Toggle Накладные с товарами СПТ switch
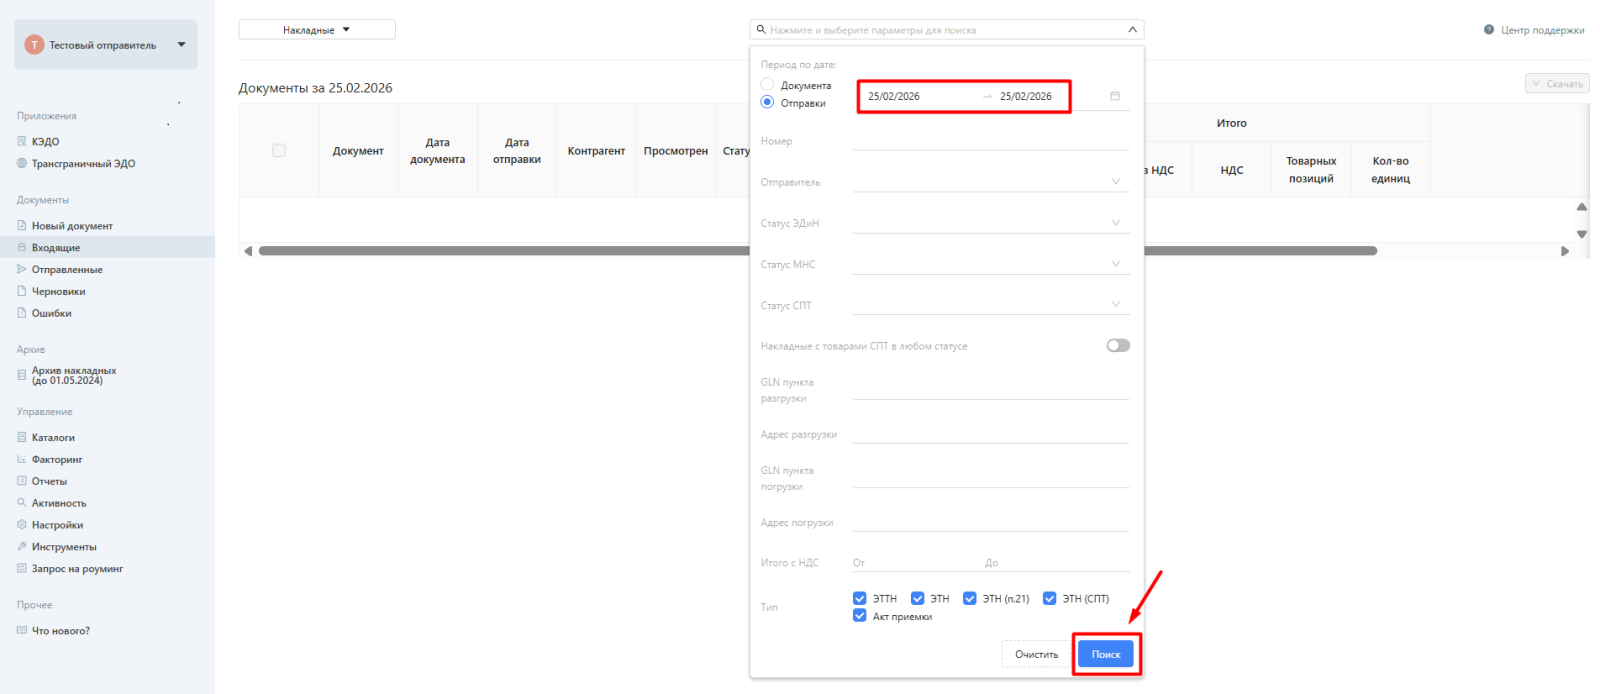 [x=1118, y=345]
